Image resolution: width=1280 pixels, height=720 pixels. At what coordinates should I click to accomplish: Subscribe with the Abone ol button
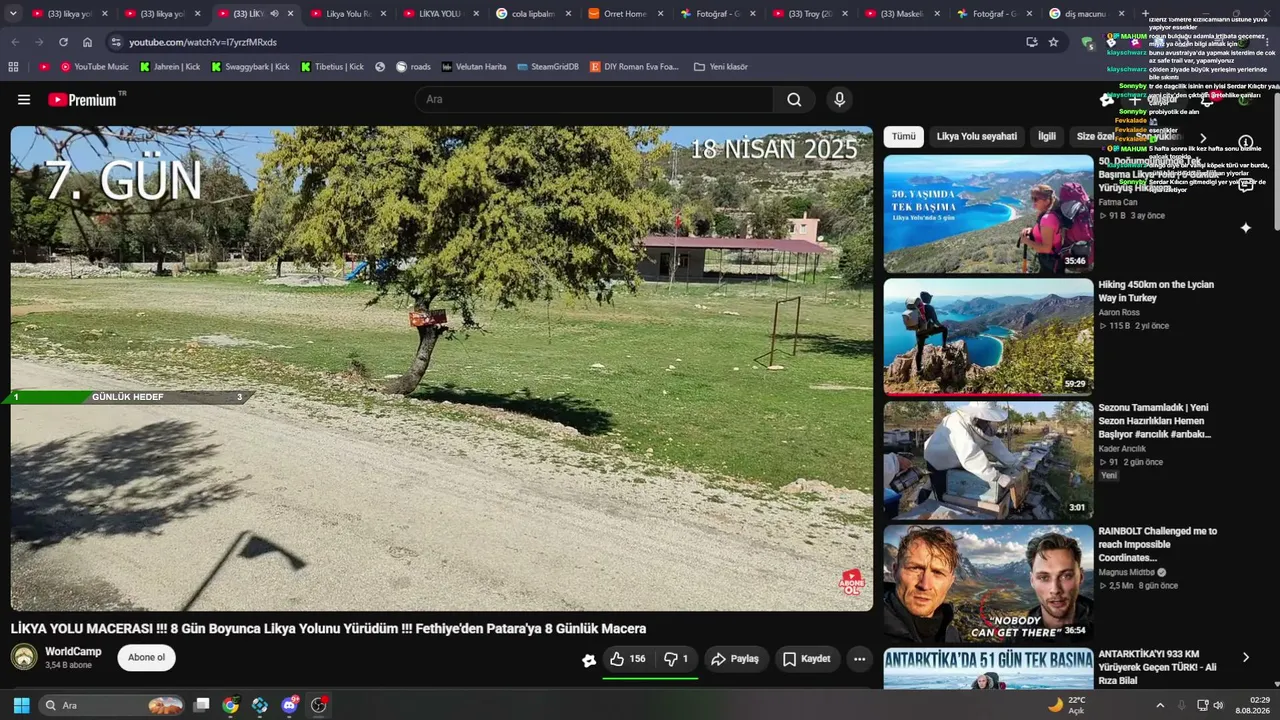(146, 657)
